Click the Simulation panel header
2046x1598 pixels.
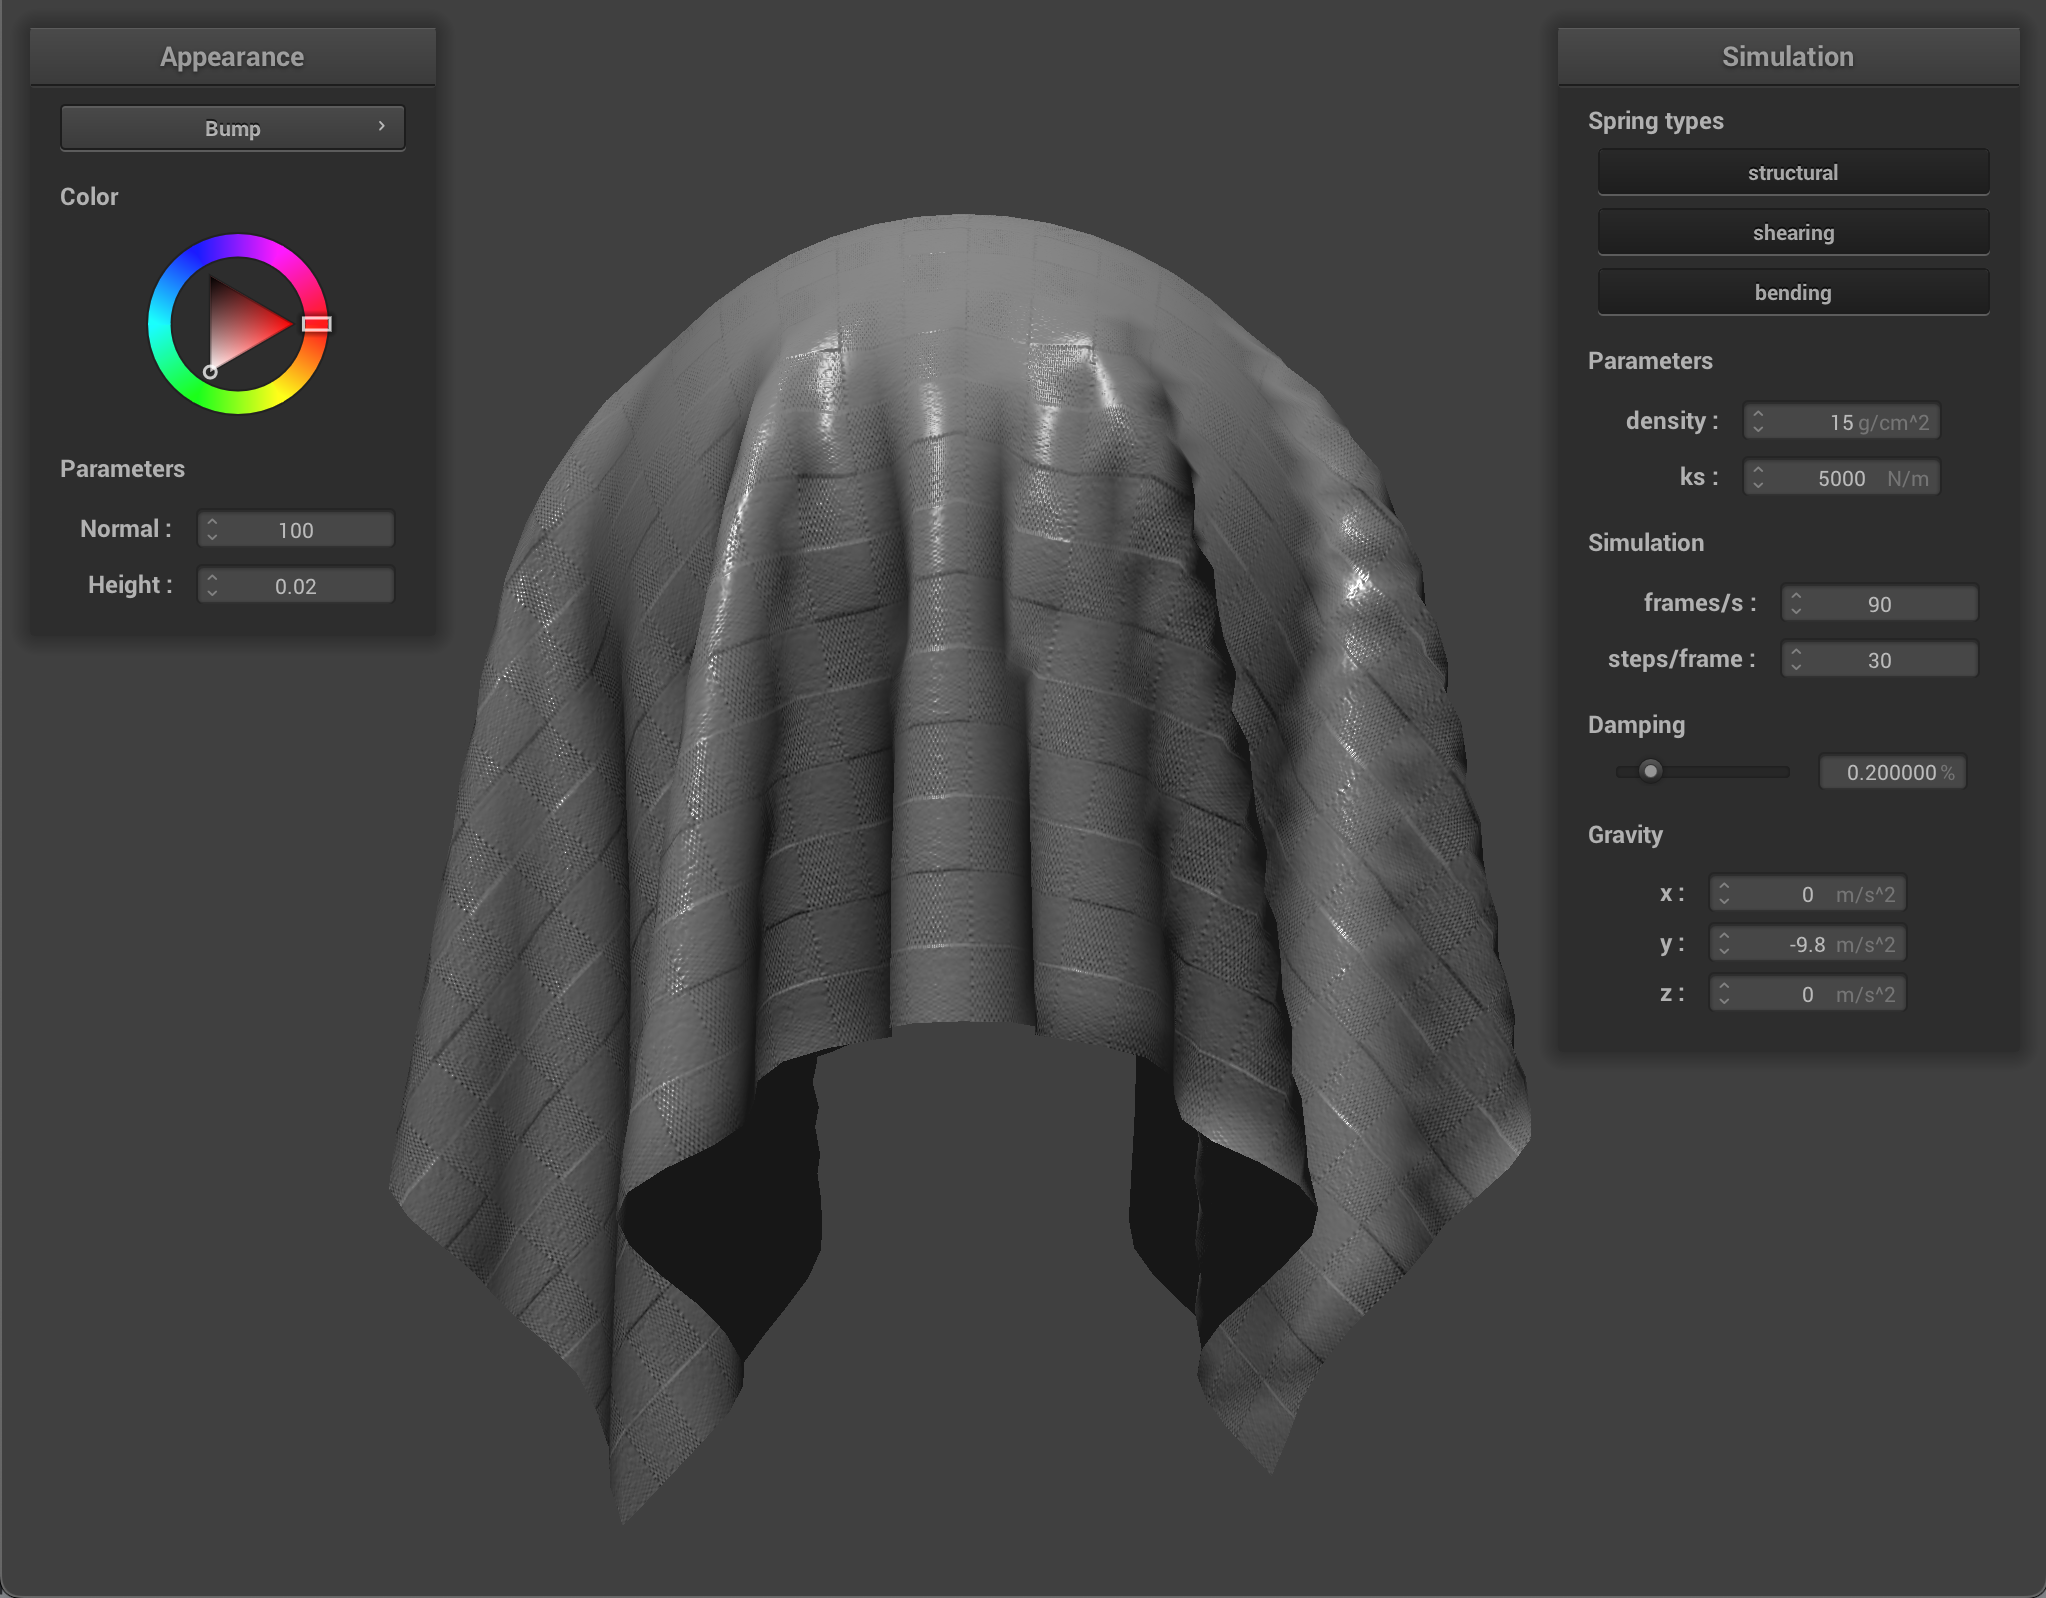tap(1788, 56)
